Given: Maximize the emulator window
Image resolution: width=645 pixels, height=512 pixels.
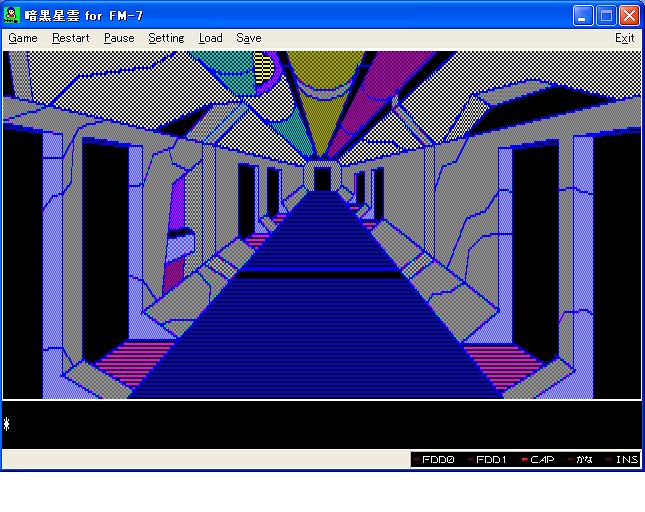Looking at the screenshot, I should pyautogui.click(x=606, y=15).
